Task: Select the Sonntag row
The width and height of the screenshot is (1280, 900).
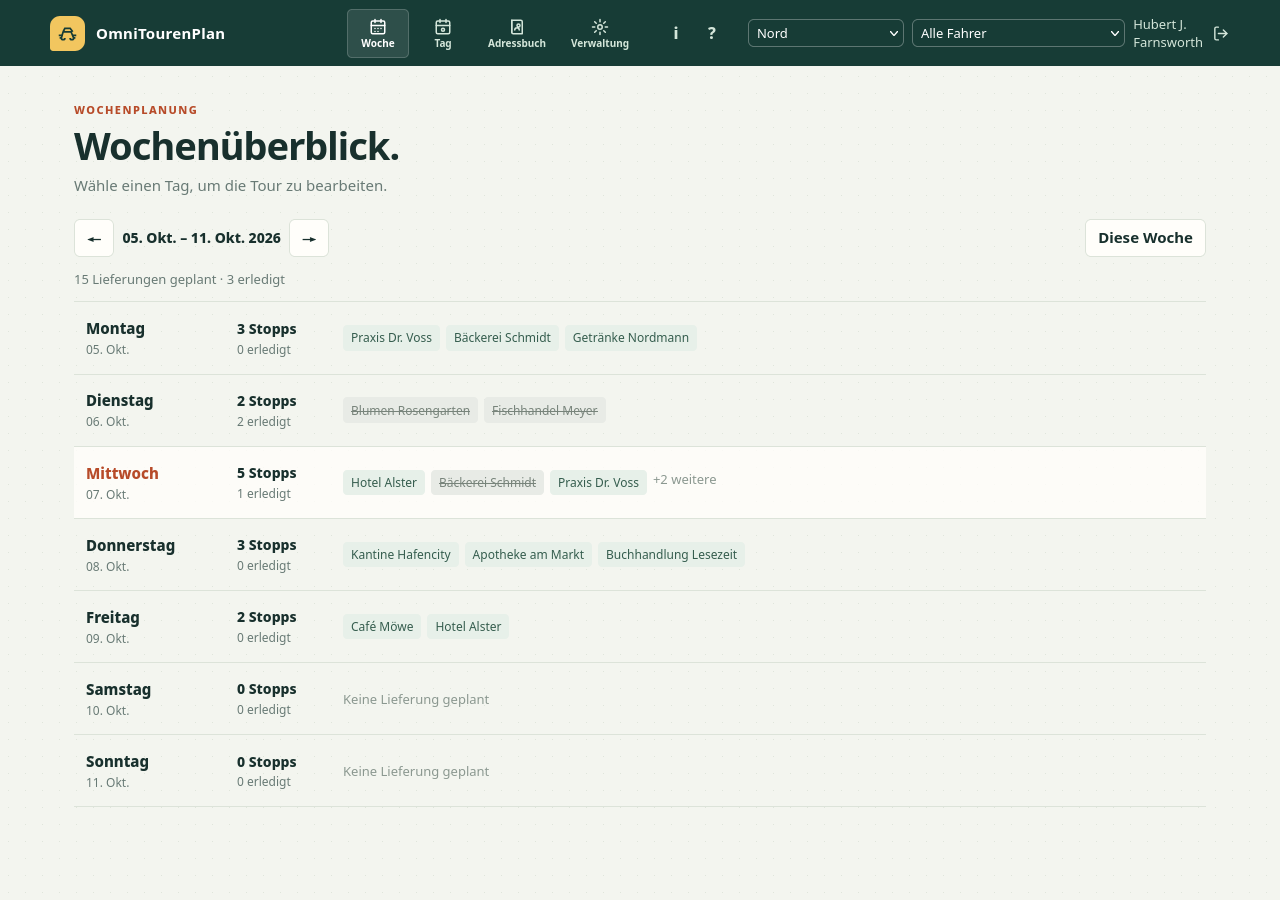Action: coord(640,770)
